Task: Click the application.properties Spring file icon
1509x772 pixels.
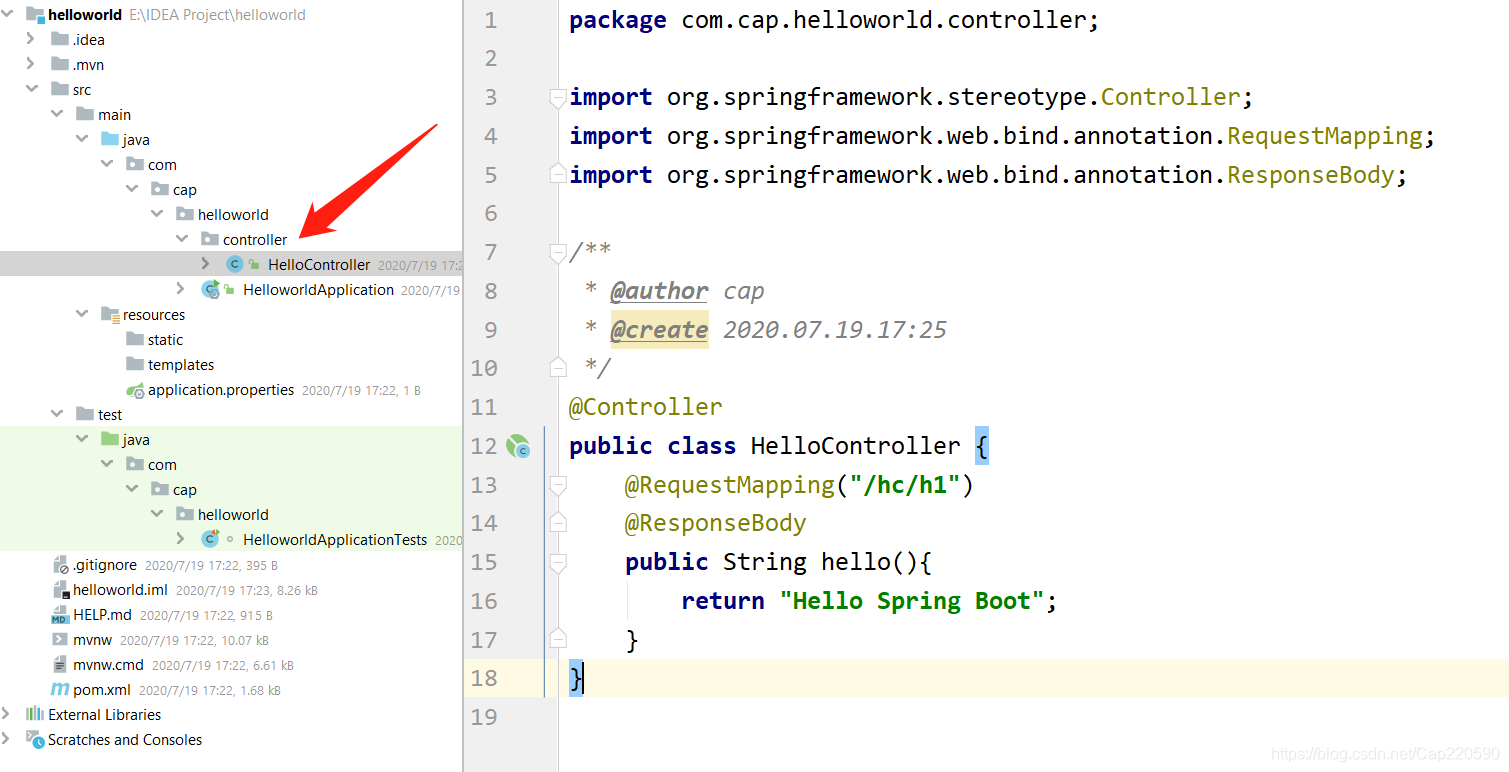Action: click(135, 390)
